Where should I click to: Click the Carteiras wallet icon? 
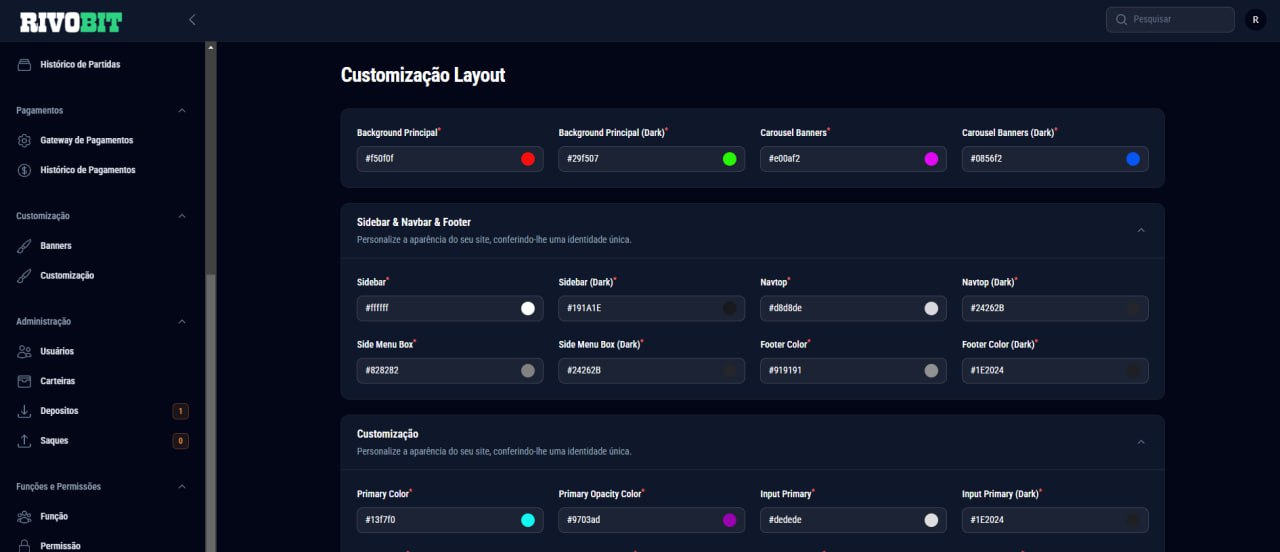25,381
